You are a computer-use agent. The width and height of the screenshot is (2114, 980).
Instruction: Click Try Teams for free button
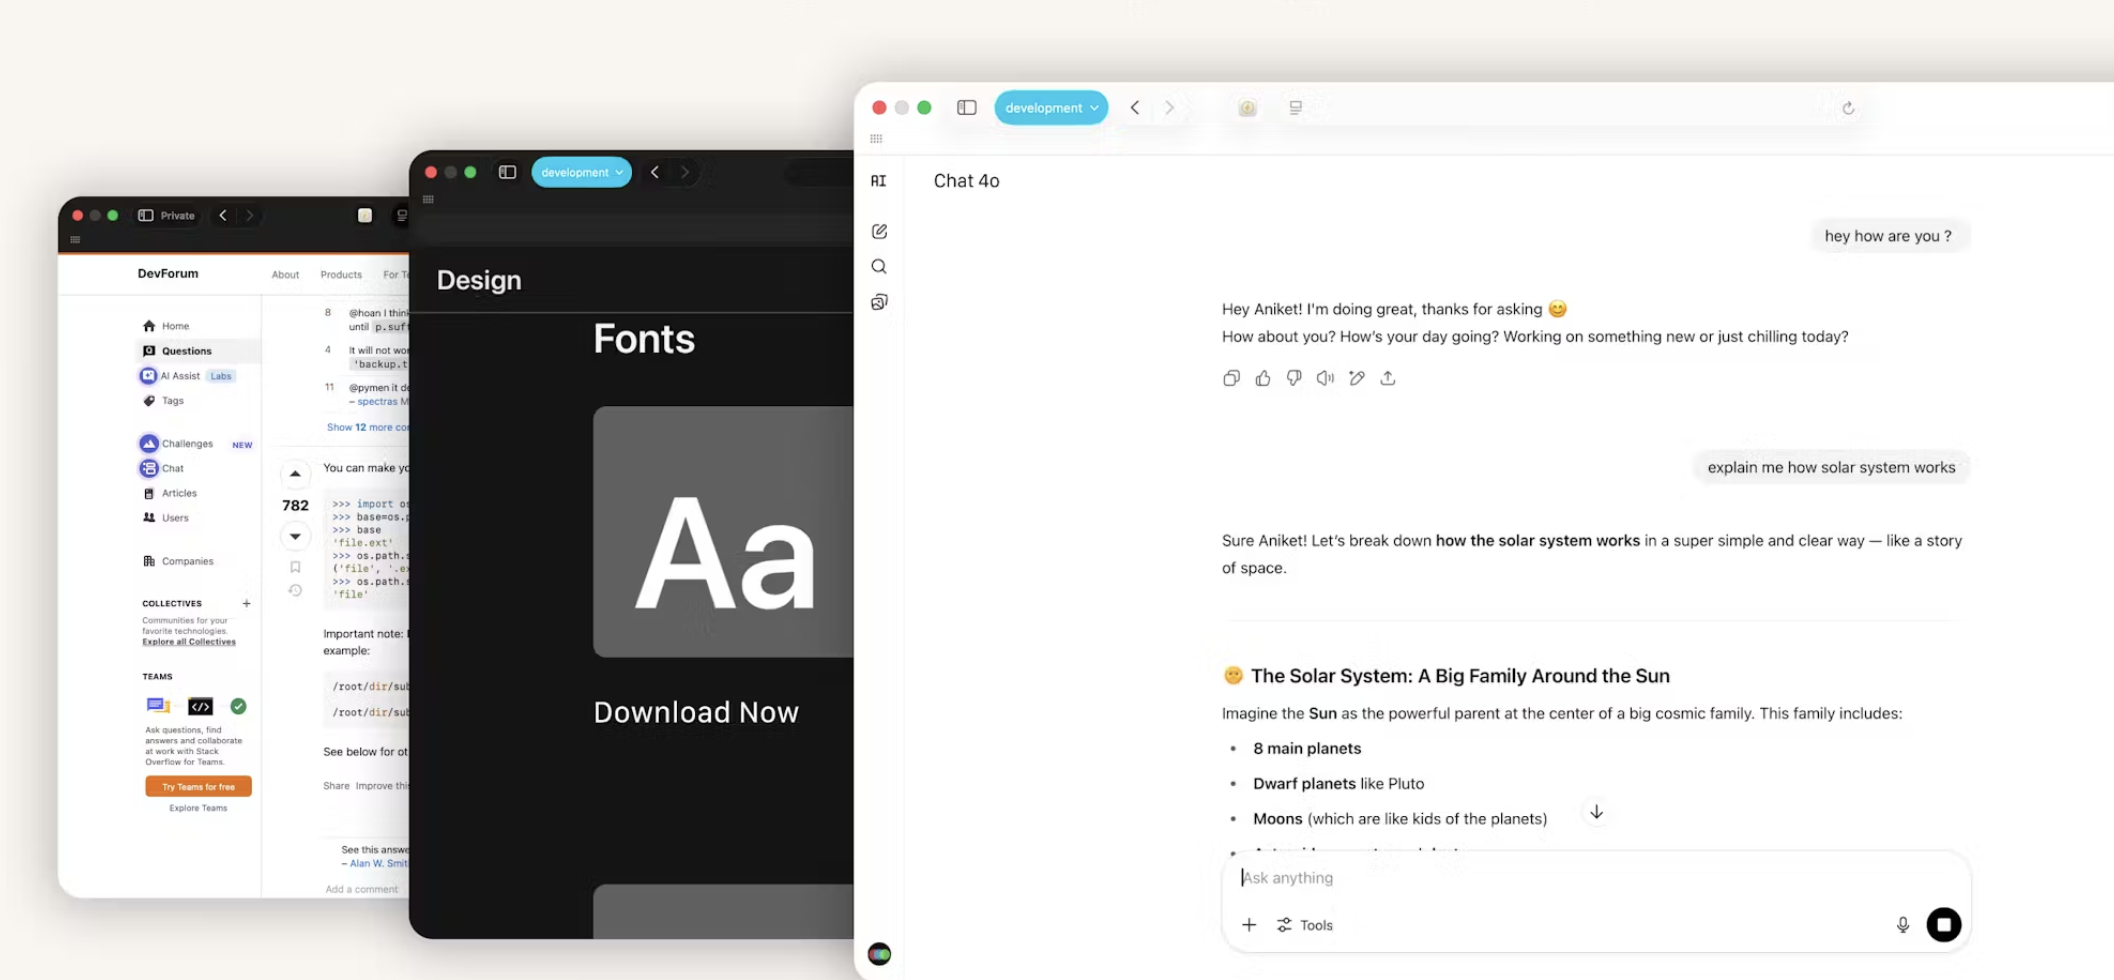click(x=198, y=786)
